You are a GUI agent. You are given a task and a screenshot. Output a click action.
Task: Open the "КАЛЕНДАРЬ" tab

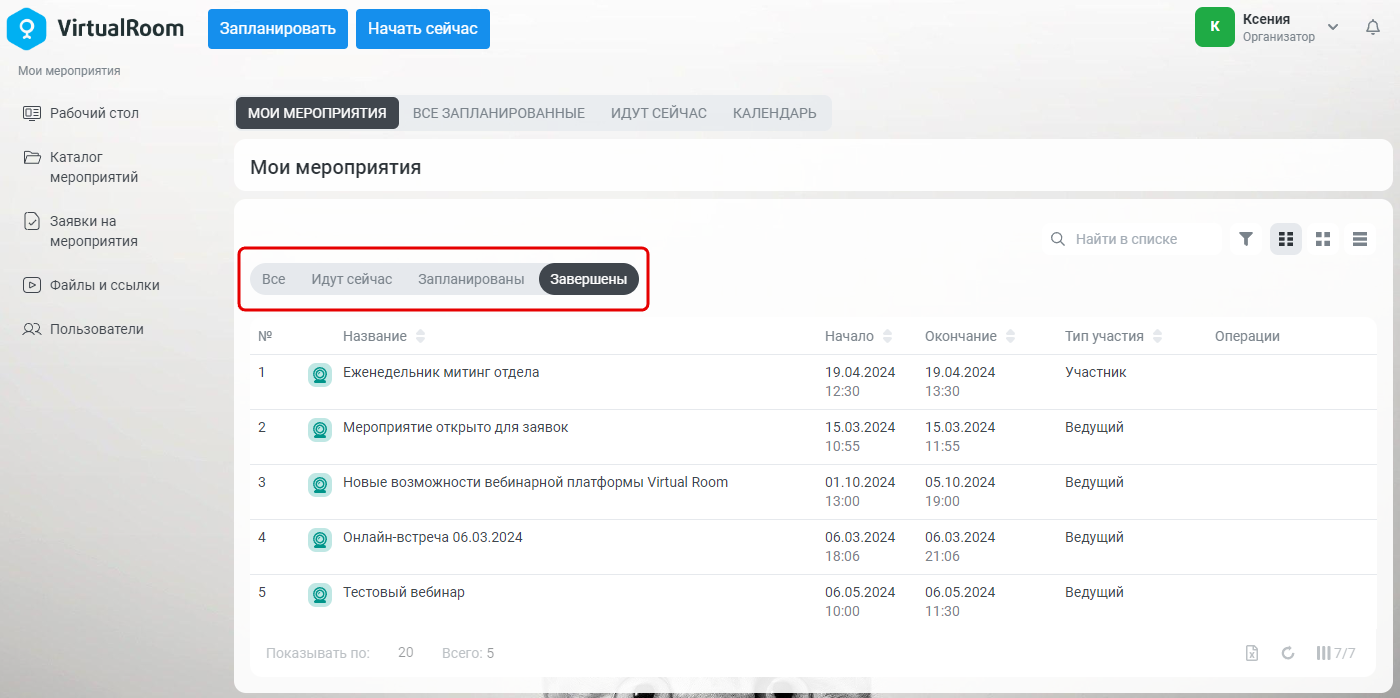tap(775, 113)
